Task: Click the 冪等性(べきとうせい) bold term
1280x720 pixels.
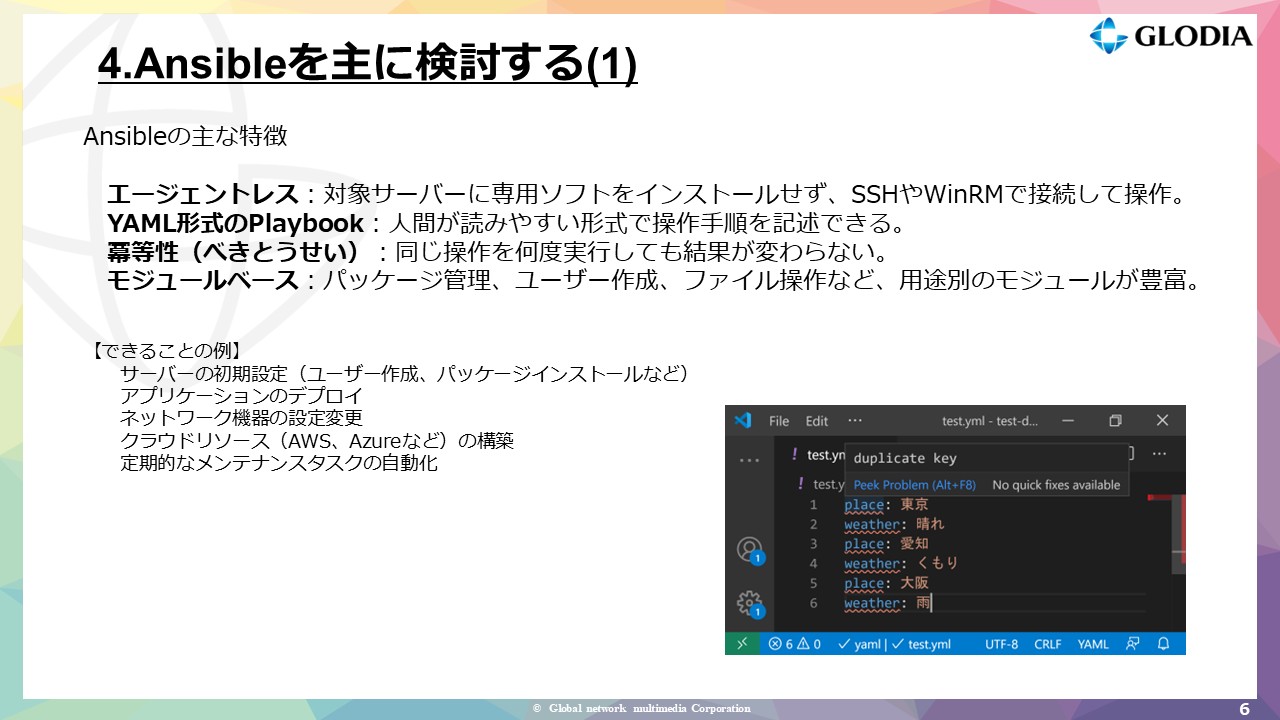Action: pos(234,251)
